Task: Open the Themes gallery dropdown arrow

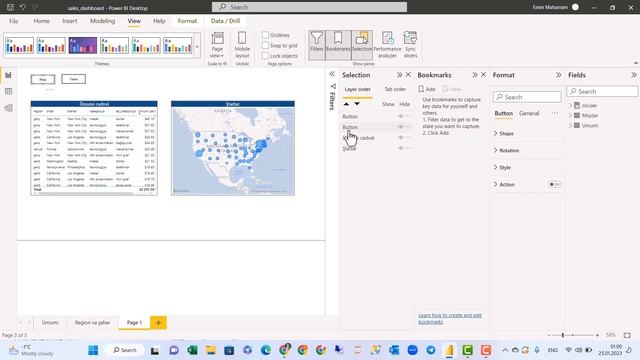Action: click(x=197, y=46)
